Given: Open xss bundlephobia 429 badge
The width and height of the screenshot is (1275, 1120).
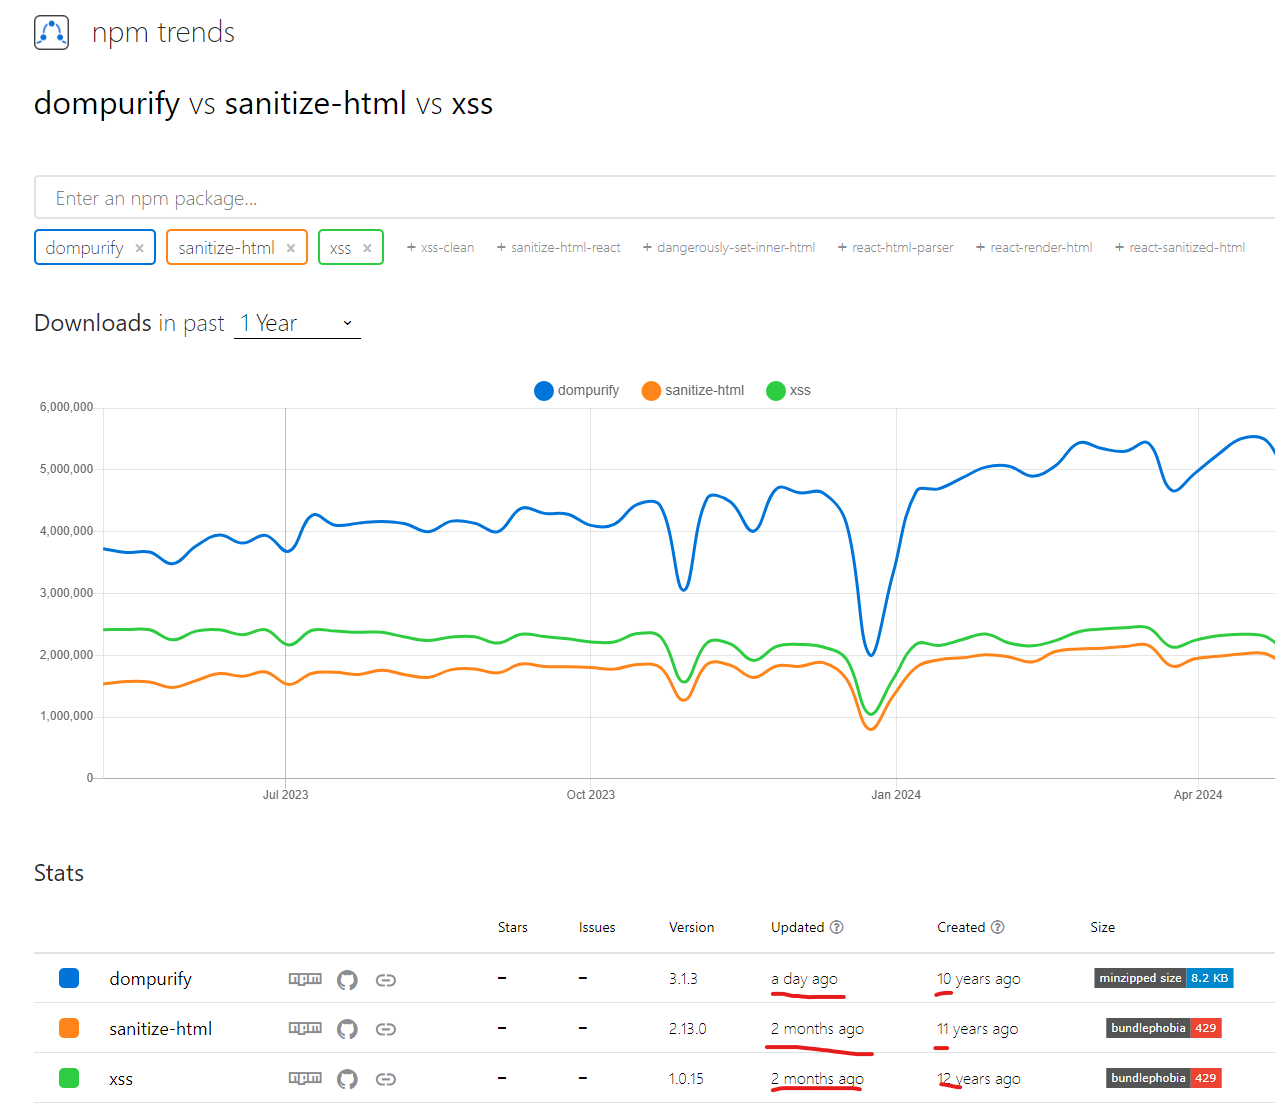Looking at the screenshot, I should [x=1164, y=1078].
